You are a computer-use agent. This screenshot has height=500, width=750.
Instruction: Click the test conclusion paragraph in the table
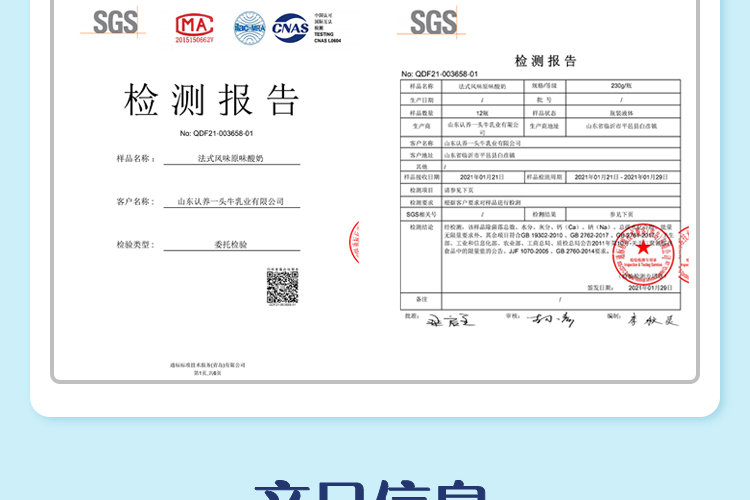point(560,239)
